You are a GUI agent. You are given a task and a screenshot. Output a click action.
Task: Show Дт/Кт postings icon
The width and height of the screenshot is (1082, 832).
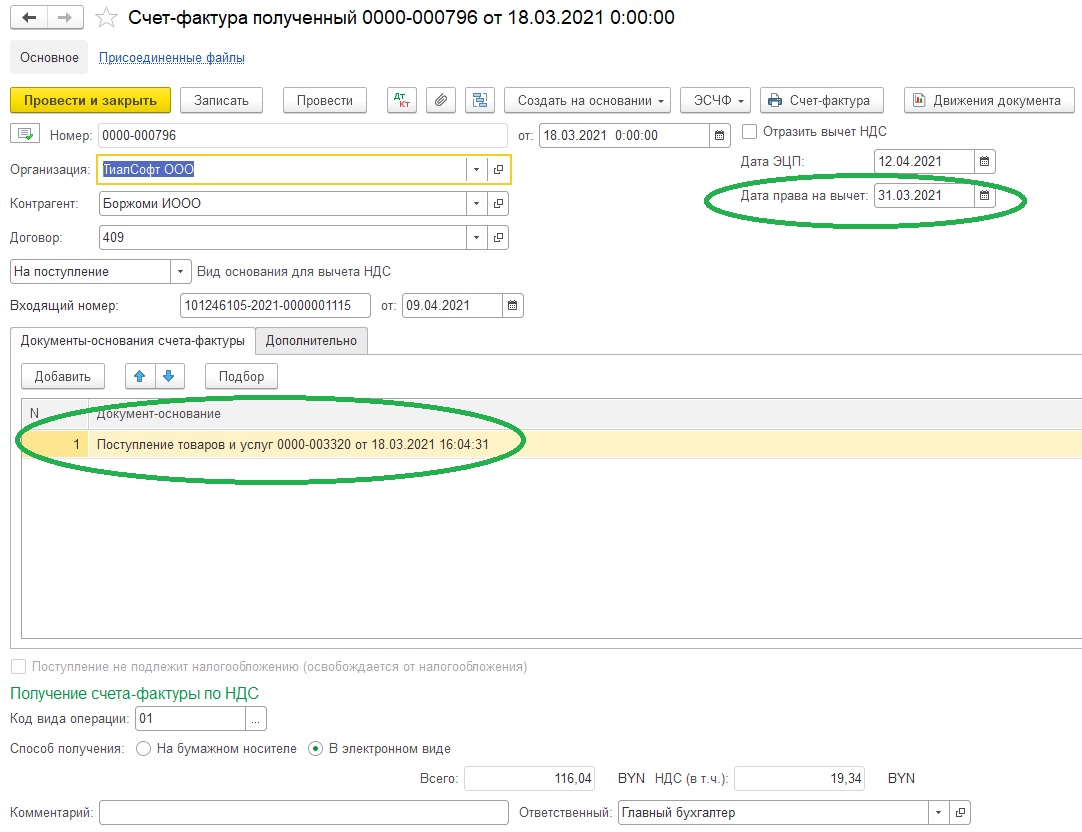pyautogui.click(x=402, y=100)
